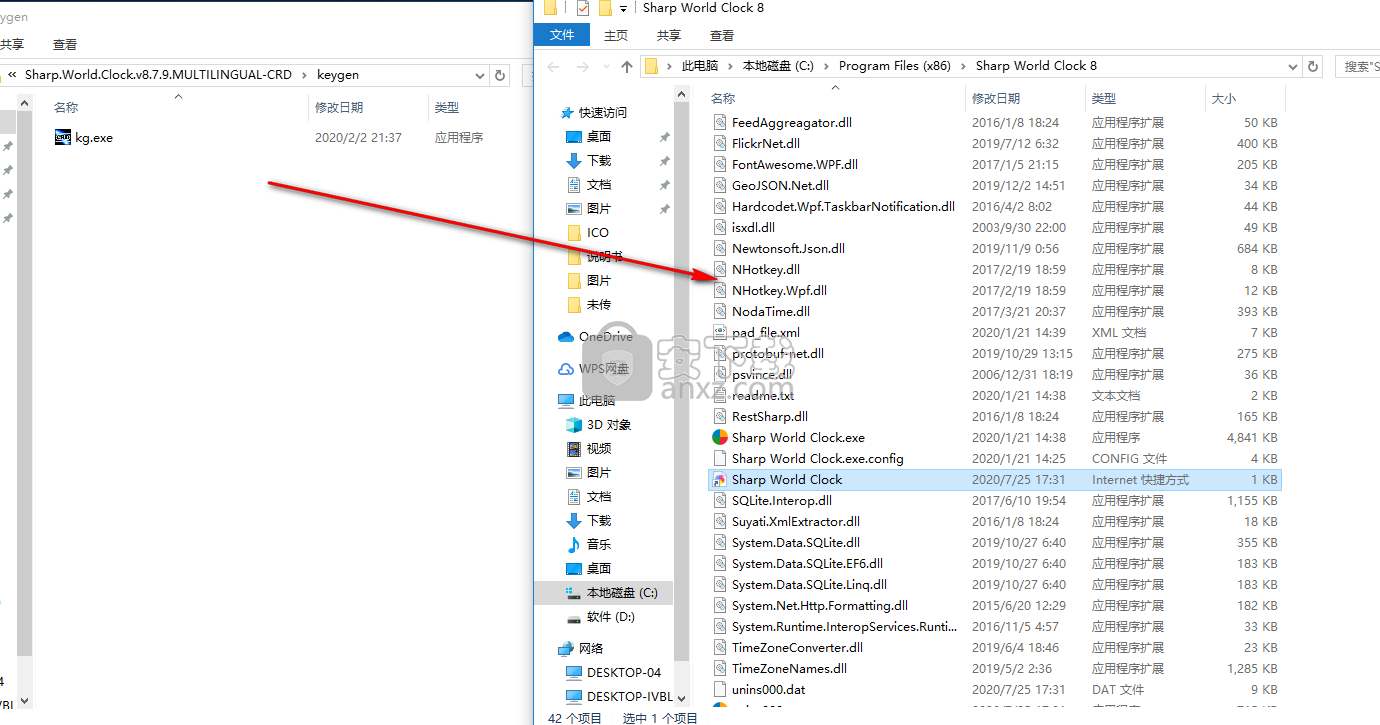Screen dimensions: 1380x725
Task: Expand chevron after 此电脑 in address bar
Action: [730, 66]
